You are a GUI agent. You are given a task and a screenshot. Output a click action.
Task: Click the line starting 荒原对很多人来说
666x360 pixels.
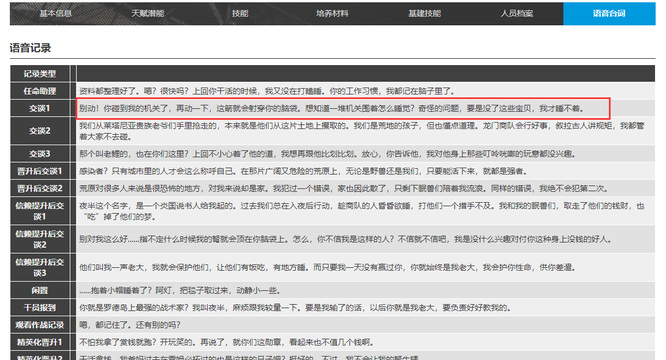[344, 188]
